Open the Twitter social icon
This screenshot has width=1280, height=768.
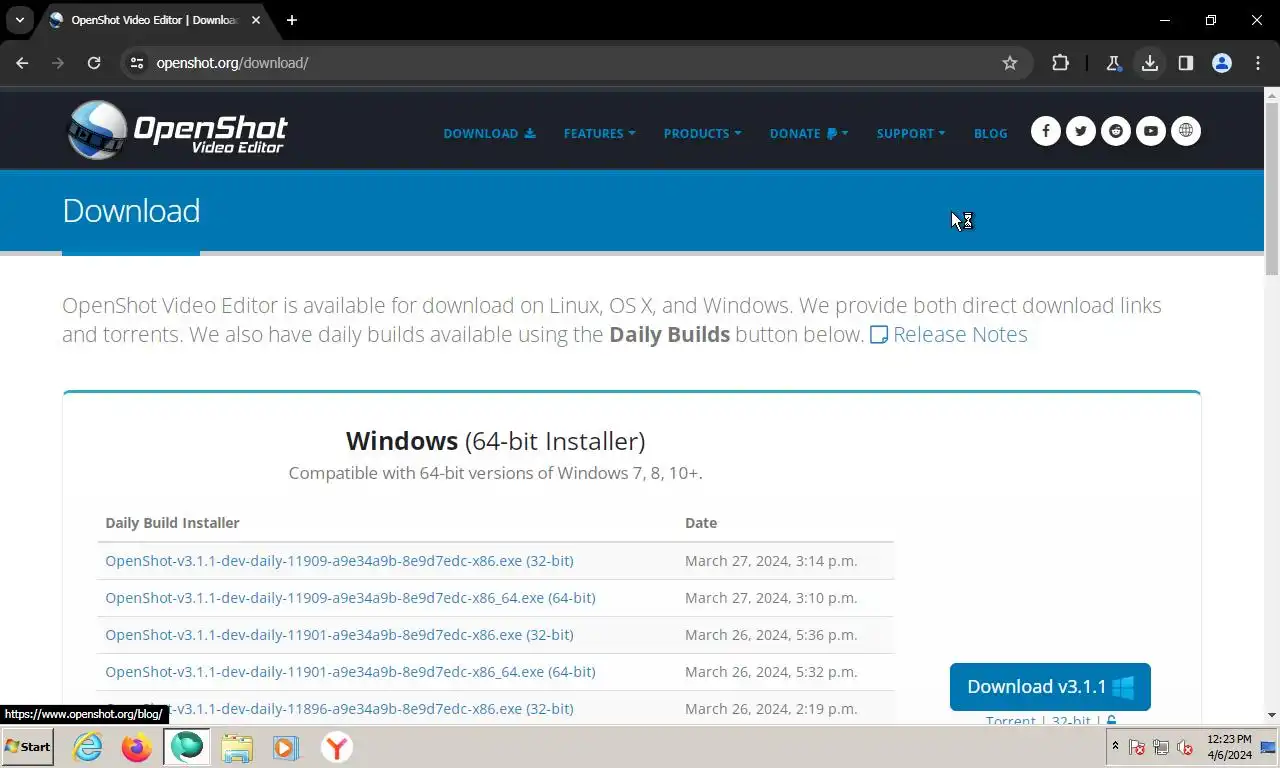(1081, 131)
